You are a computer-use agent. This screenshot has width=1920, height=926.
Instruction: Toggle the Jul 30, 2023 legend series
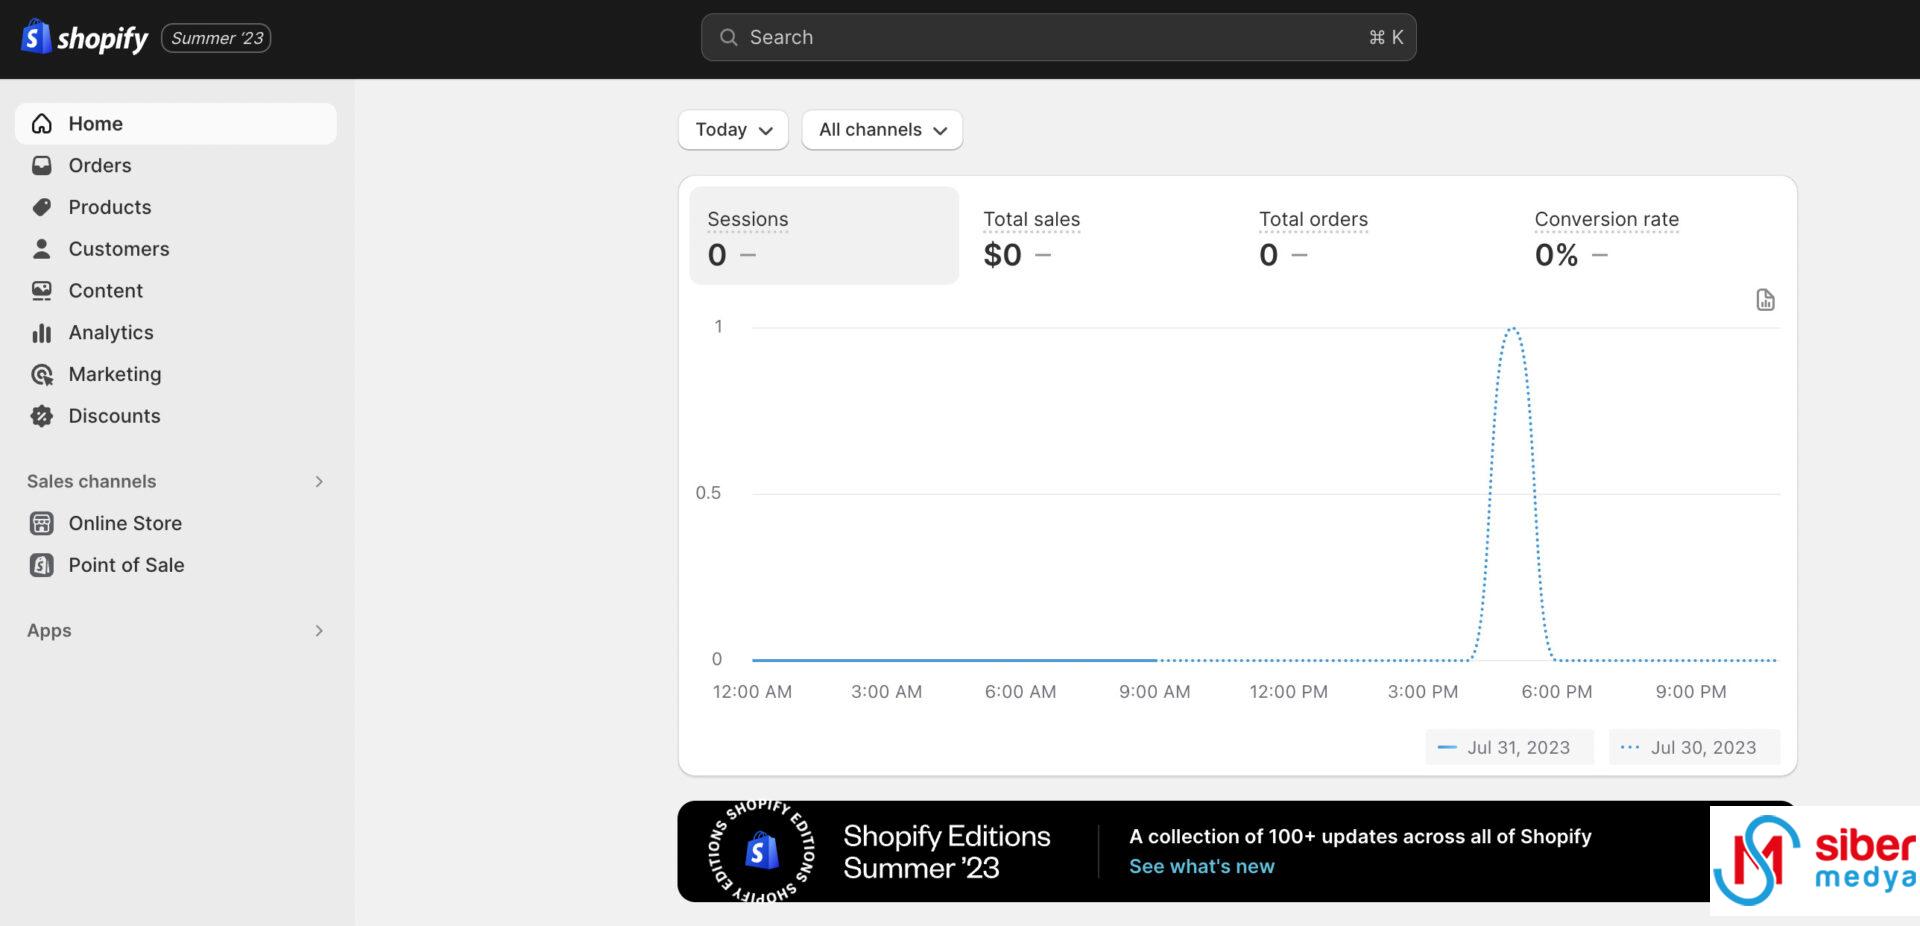tap(1694, 748)
